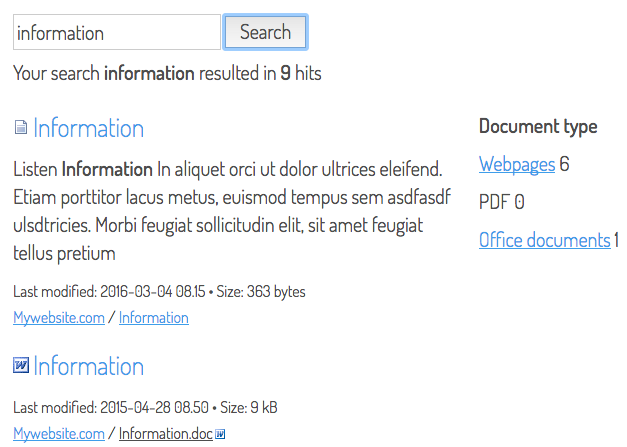
Task: Click the "resulted in 9 hits" summary text
Action: click(260, 73)
